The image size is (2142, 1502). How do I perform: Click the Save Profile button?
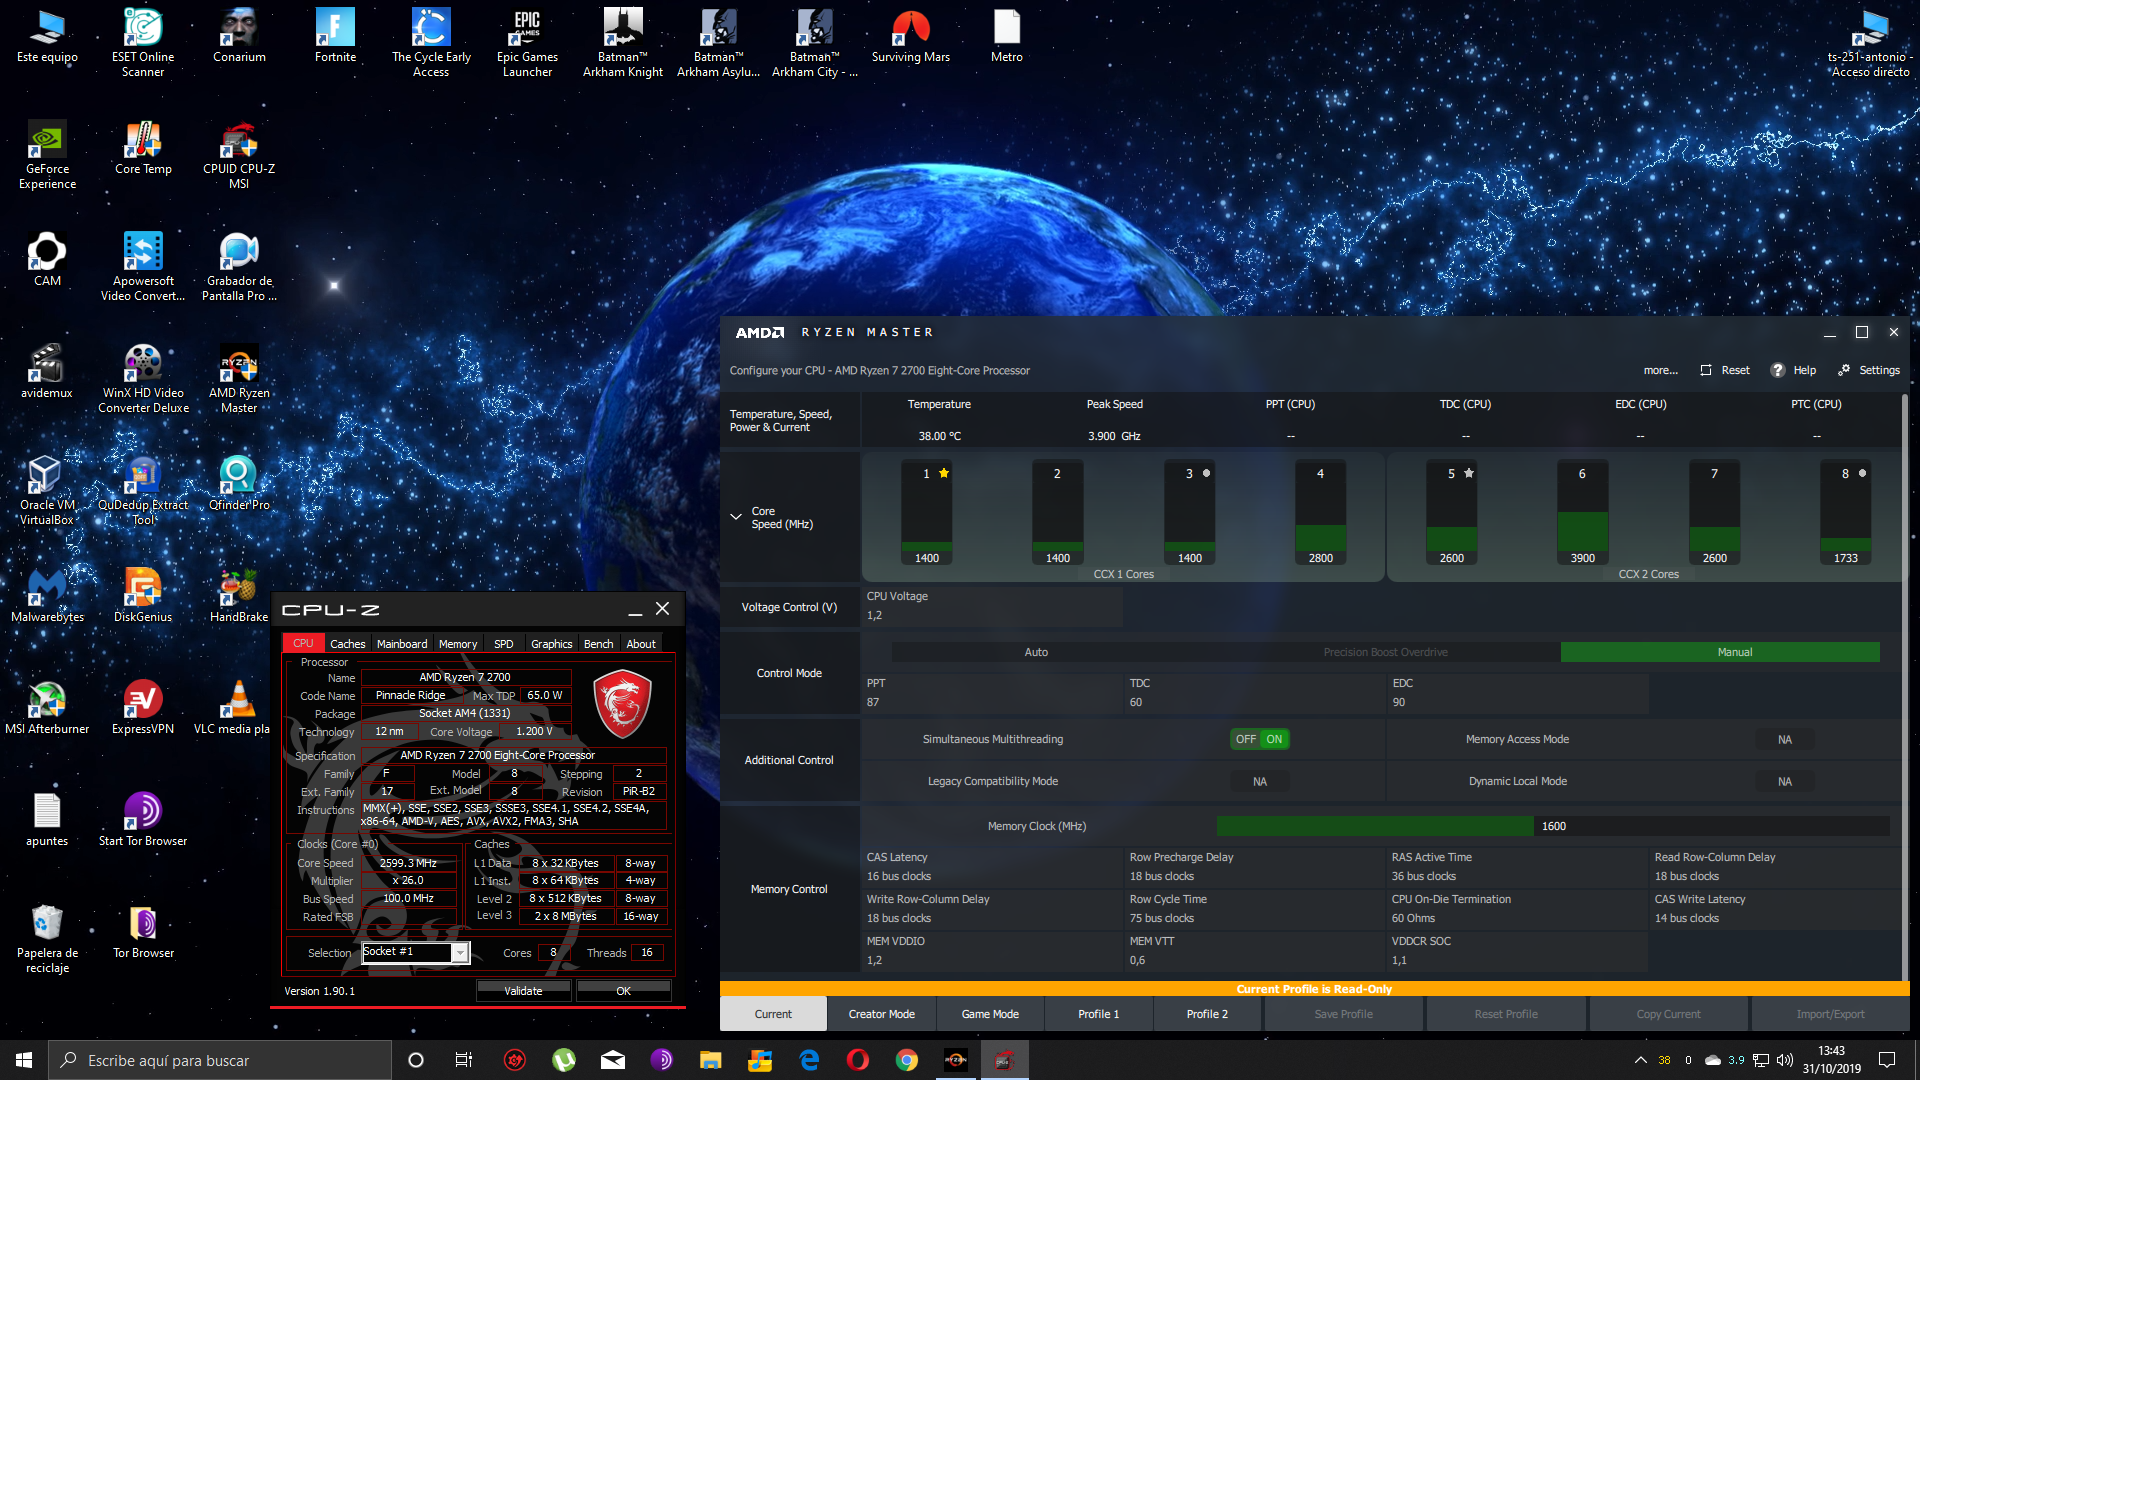tap(1343, 1014)
